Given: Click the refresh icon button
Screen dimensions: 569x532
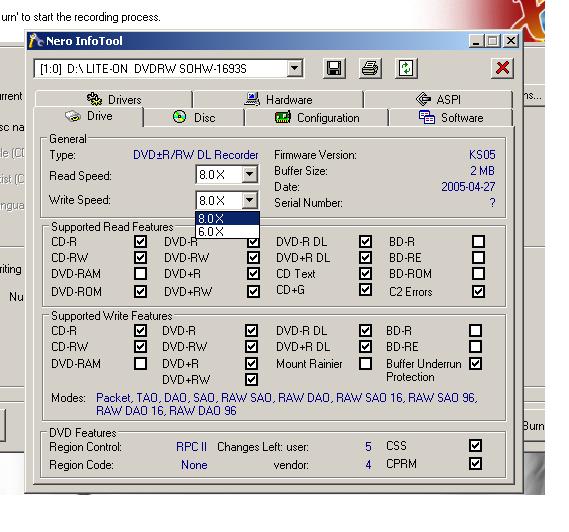Looking at the screenshot, I should point(406,68).
